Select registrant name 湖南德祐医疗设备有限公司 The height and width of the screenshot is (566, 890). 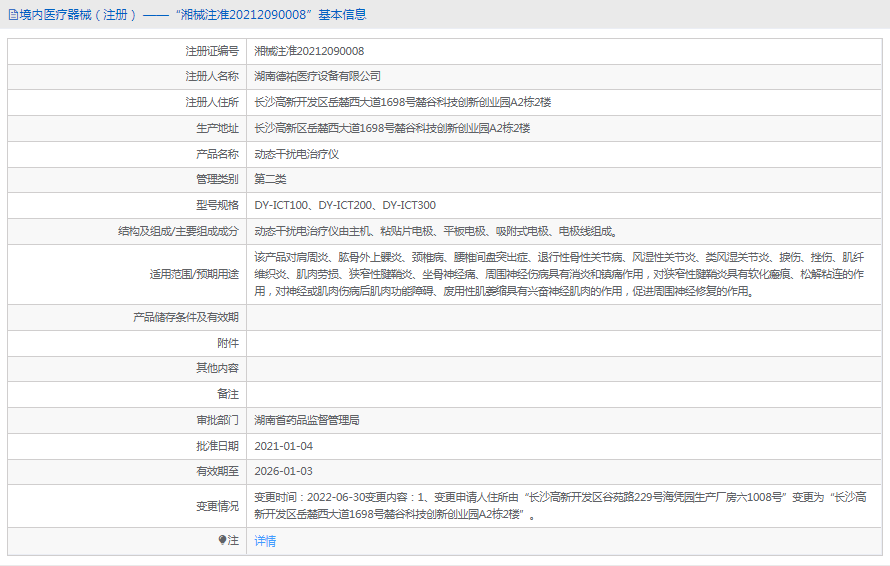(317, 76)
